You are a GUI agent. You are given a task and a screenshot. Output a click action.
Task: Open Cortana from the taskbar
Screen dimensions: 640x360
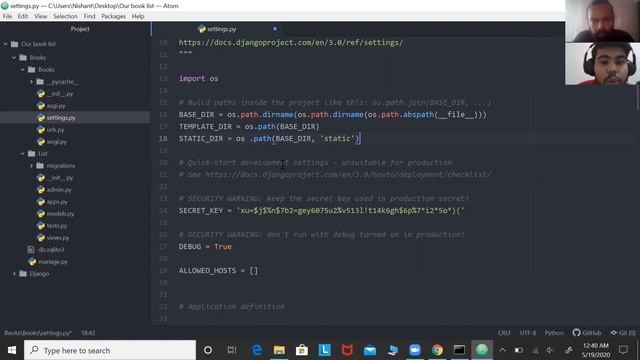208,350
